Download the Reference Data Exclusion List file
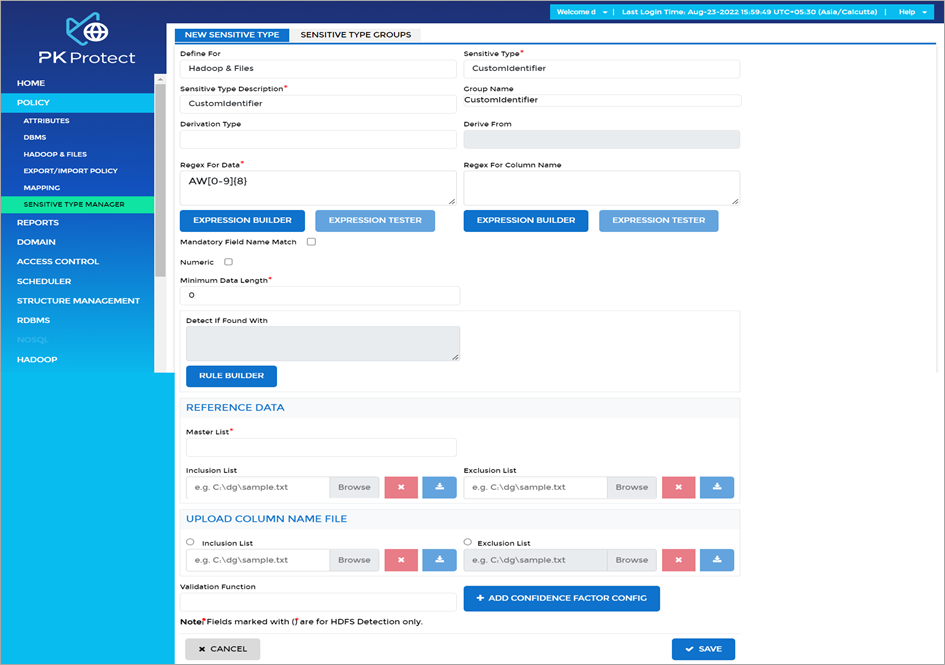Screen dimensions: 945x665 (717, 487)
